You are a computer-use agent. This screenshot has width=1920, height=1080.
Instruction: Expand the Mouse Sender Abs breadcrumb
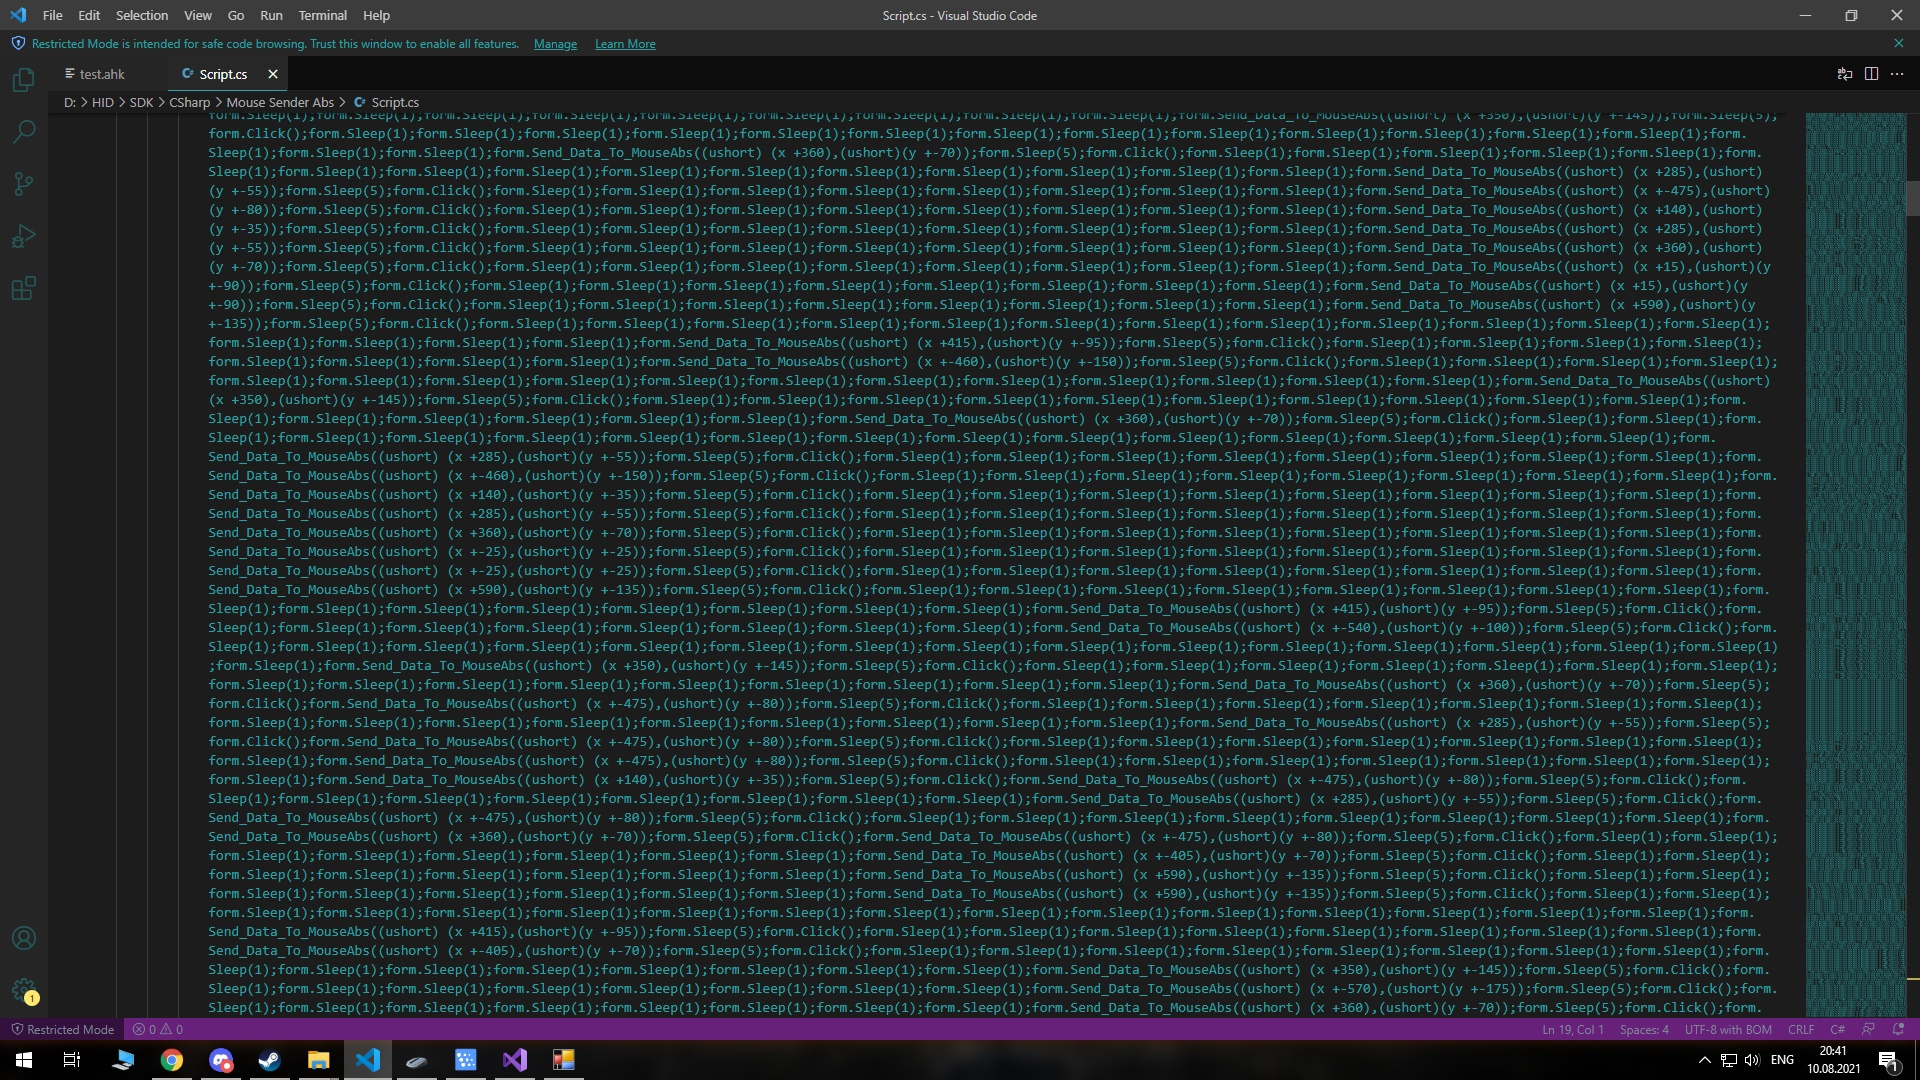(x=280, y=102)
